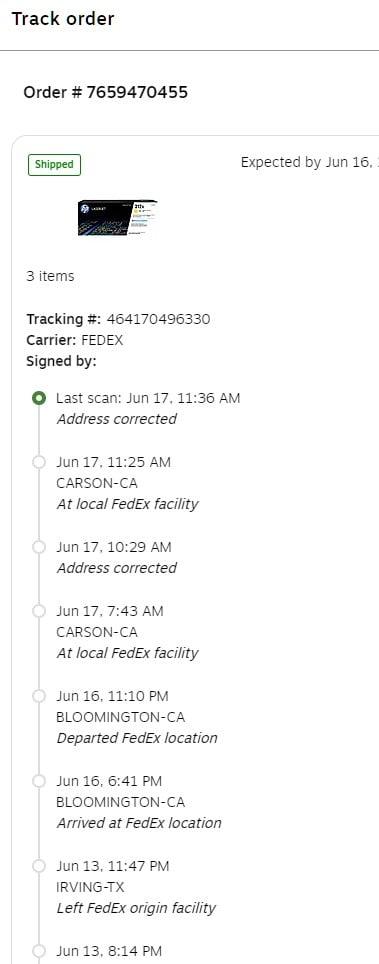The height and width of the screenshot is (964, 379).
Task: Click the Arrived at FedEx location status
Action: click(138, 823)
